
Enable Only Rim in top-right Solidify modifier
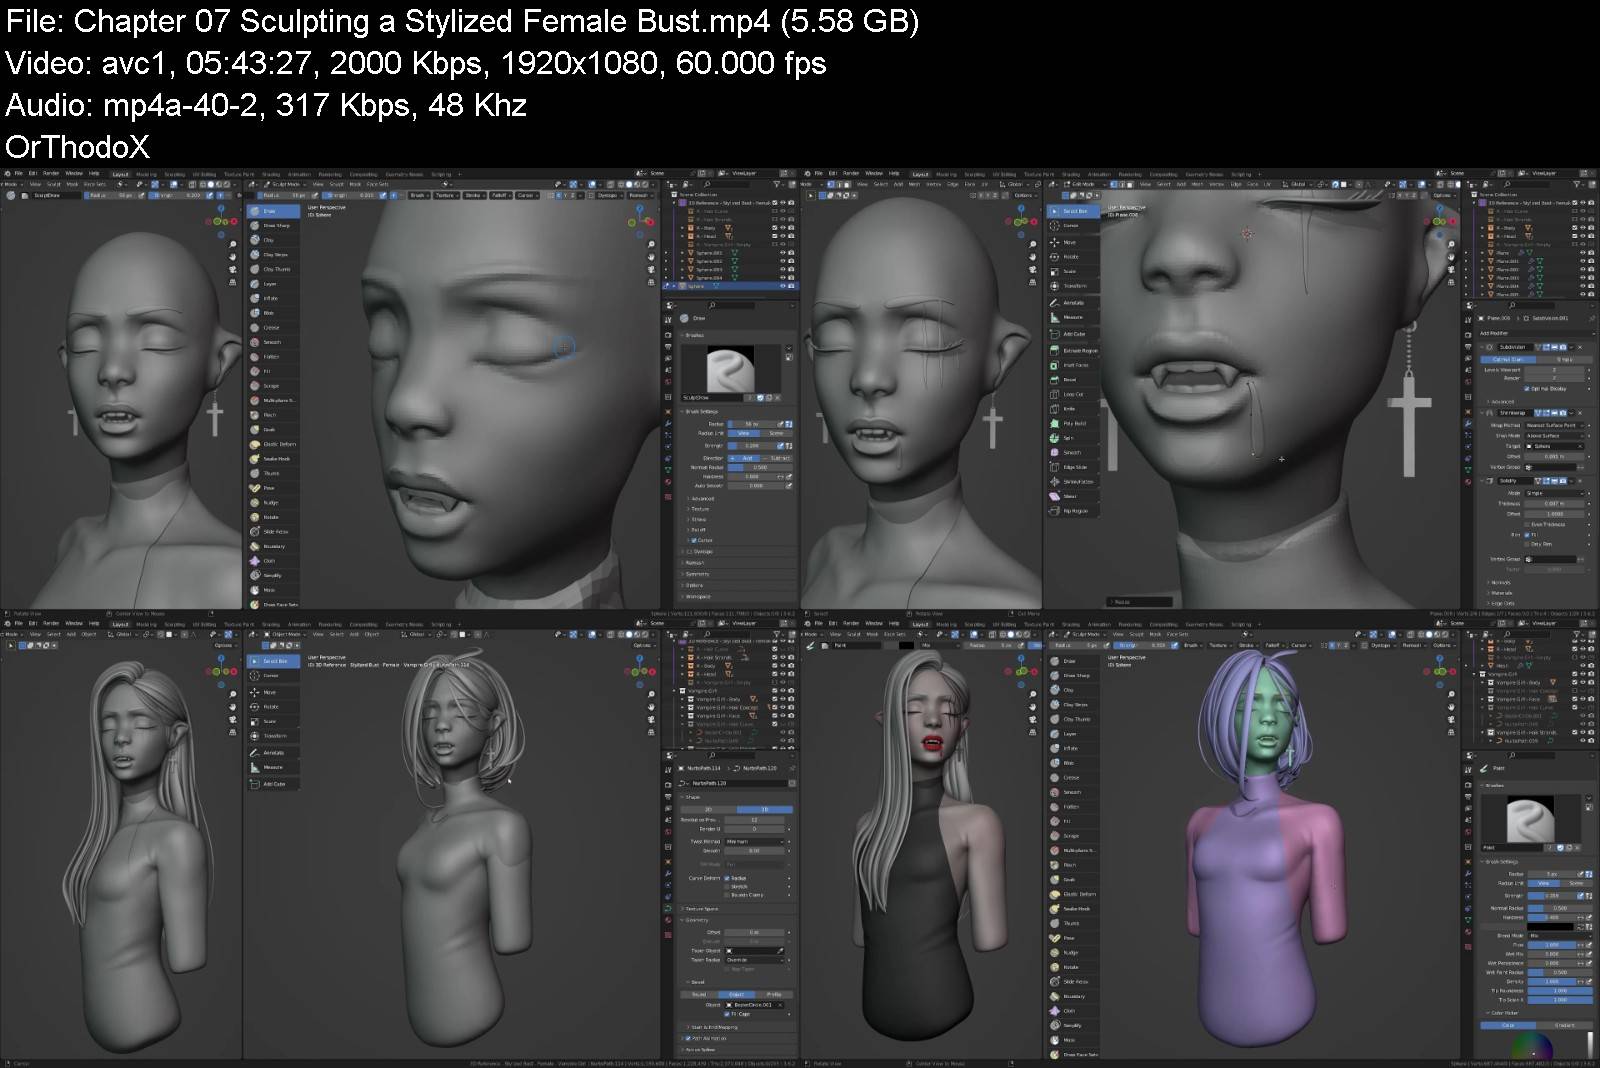coord(1528,544)
